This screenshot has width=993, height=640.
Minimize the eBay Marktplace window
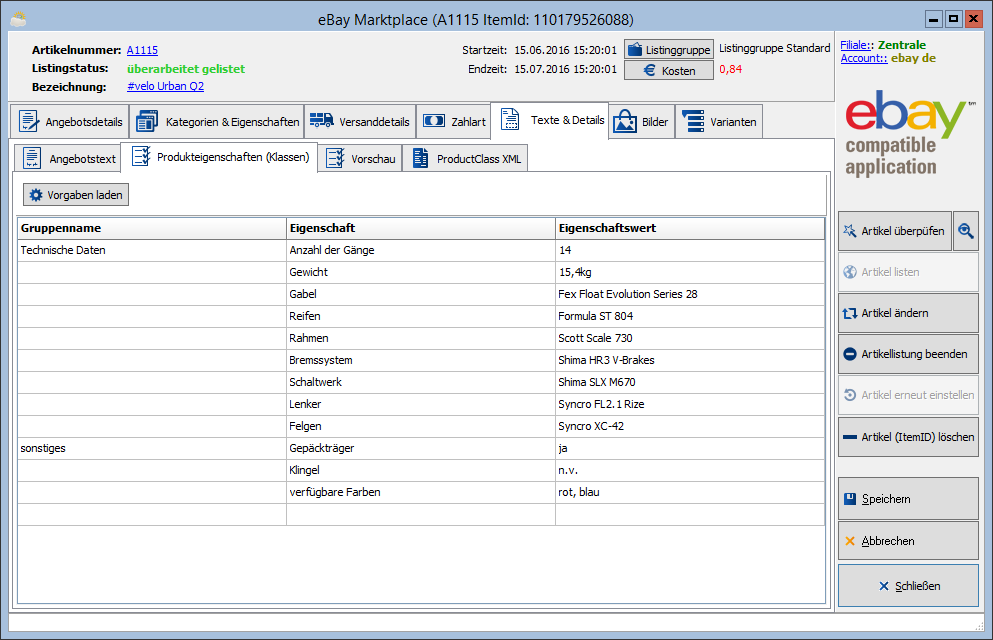[x=933, y=19]
